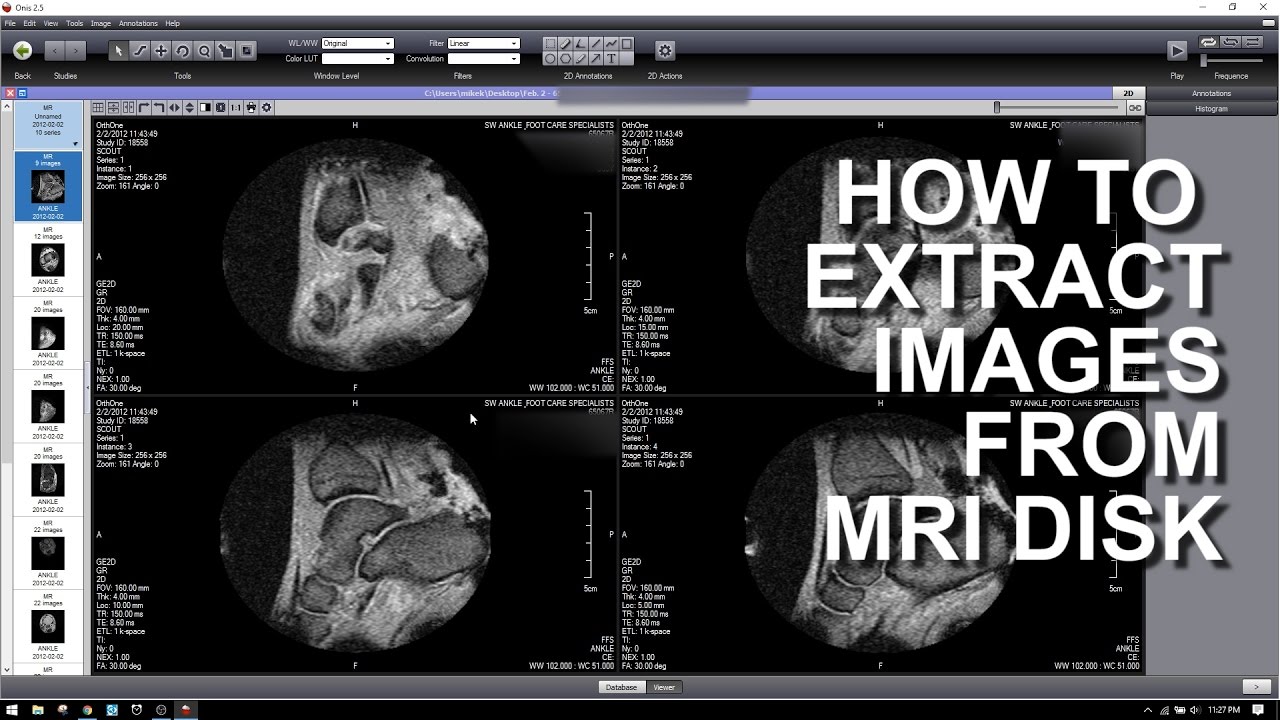Open the WL/WW Original dropdown
Image resolution: width=1280 pixels, height=720 pixels.
357,44
